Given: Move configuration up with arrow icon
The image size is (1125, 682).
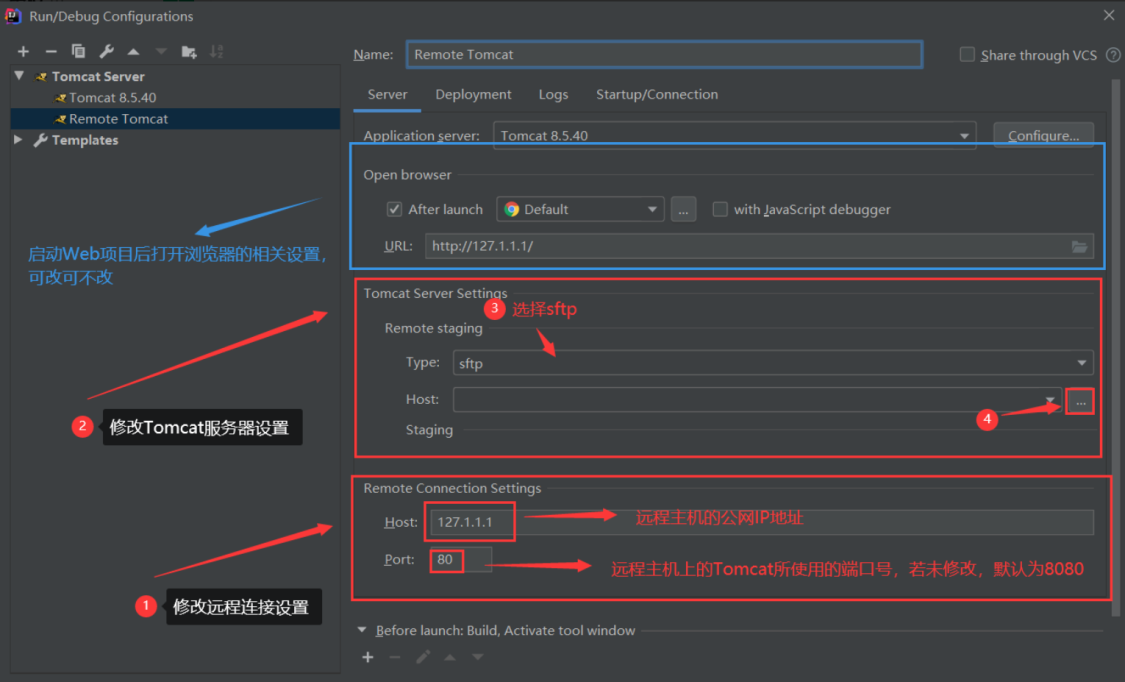Looking at the screenshot, I should [133, 52].
